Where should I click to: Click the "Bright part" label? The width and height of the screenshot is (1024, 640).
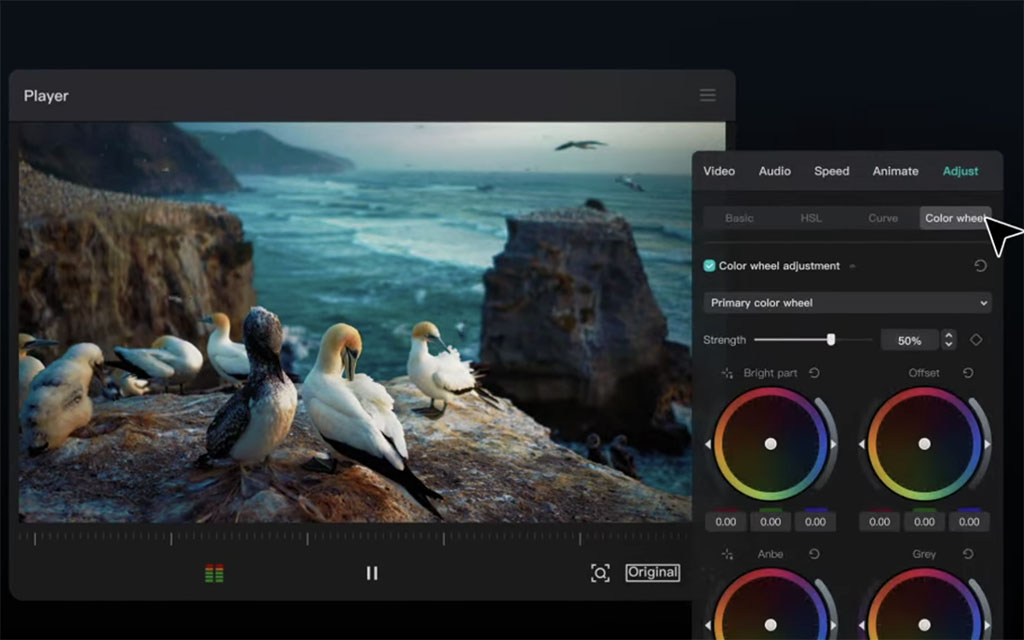pos(771,373)
